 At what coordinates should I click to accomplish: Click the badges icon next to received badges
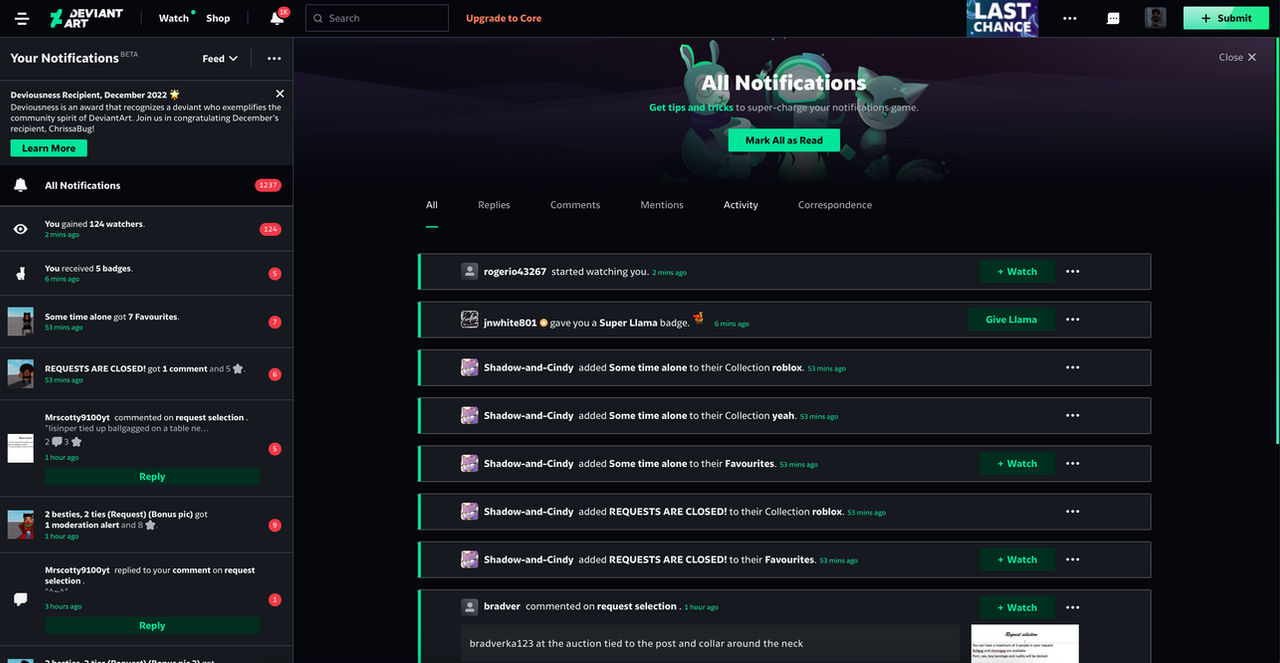tap(20, 273)
